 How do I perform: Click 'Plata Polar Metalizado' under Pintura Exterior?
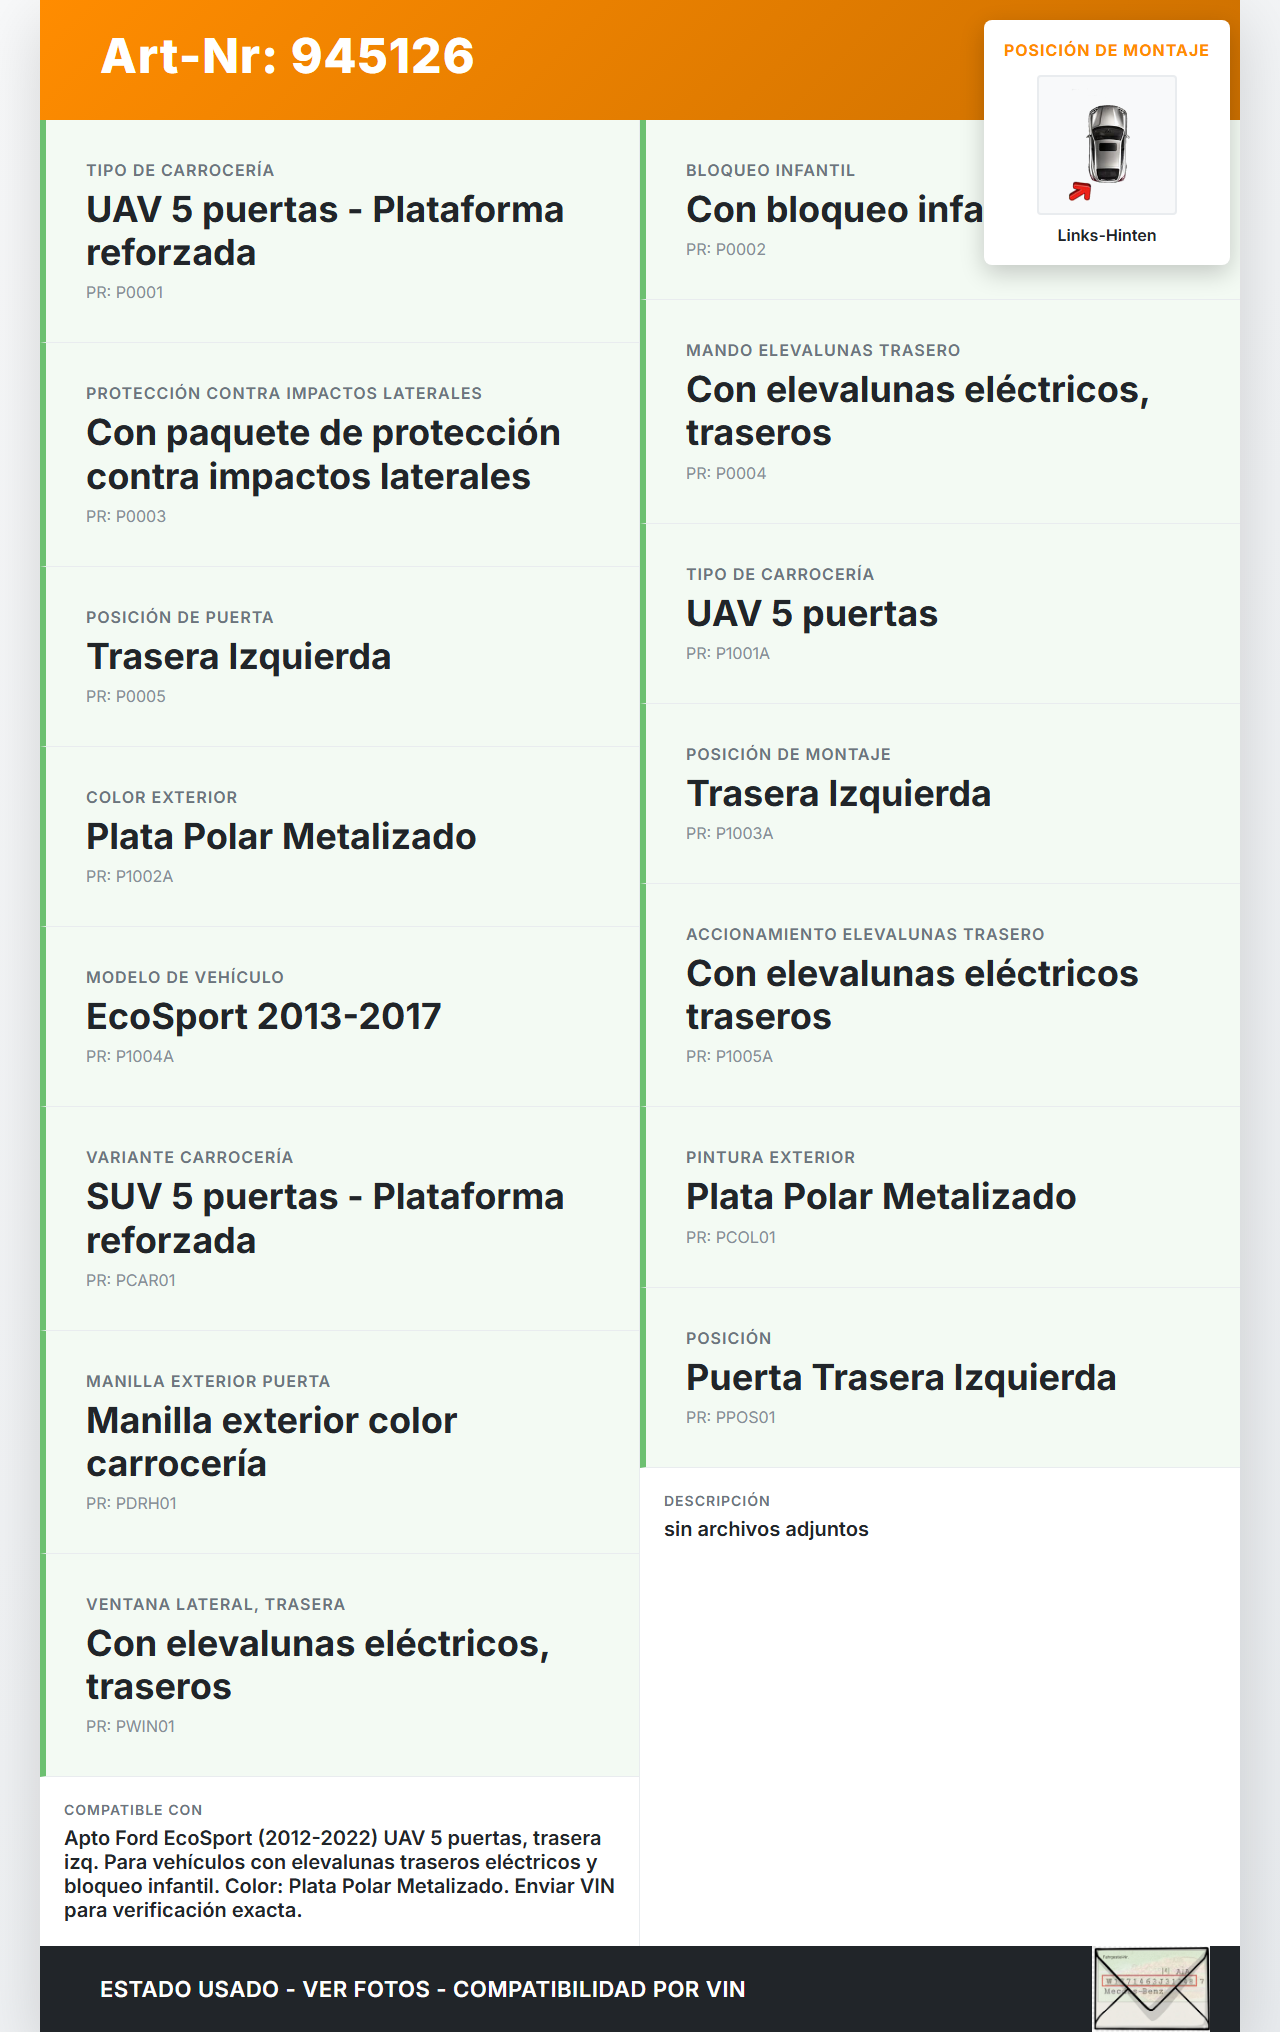(x=880, y=1197)
